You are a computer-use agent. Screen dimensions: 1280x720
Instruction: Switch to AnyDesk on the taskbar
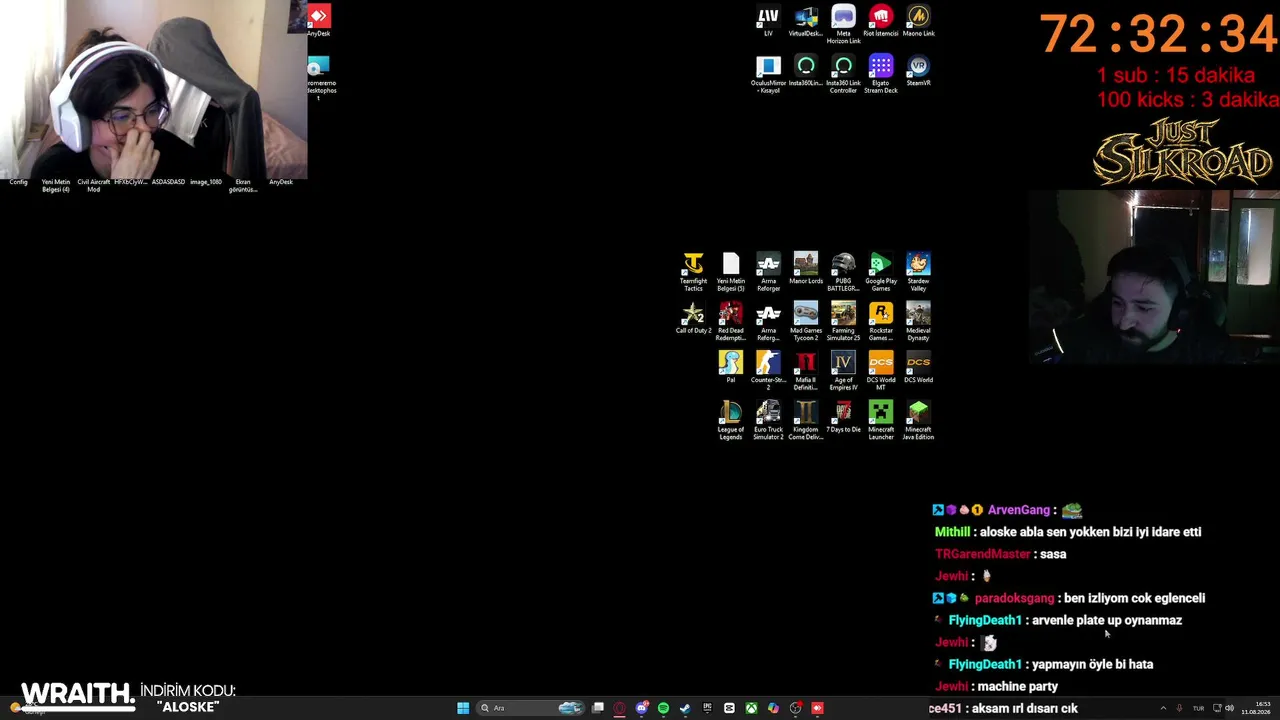click(817, 708)
